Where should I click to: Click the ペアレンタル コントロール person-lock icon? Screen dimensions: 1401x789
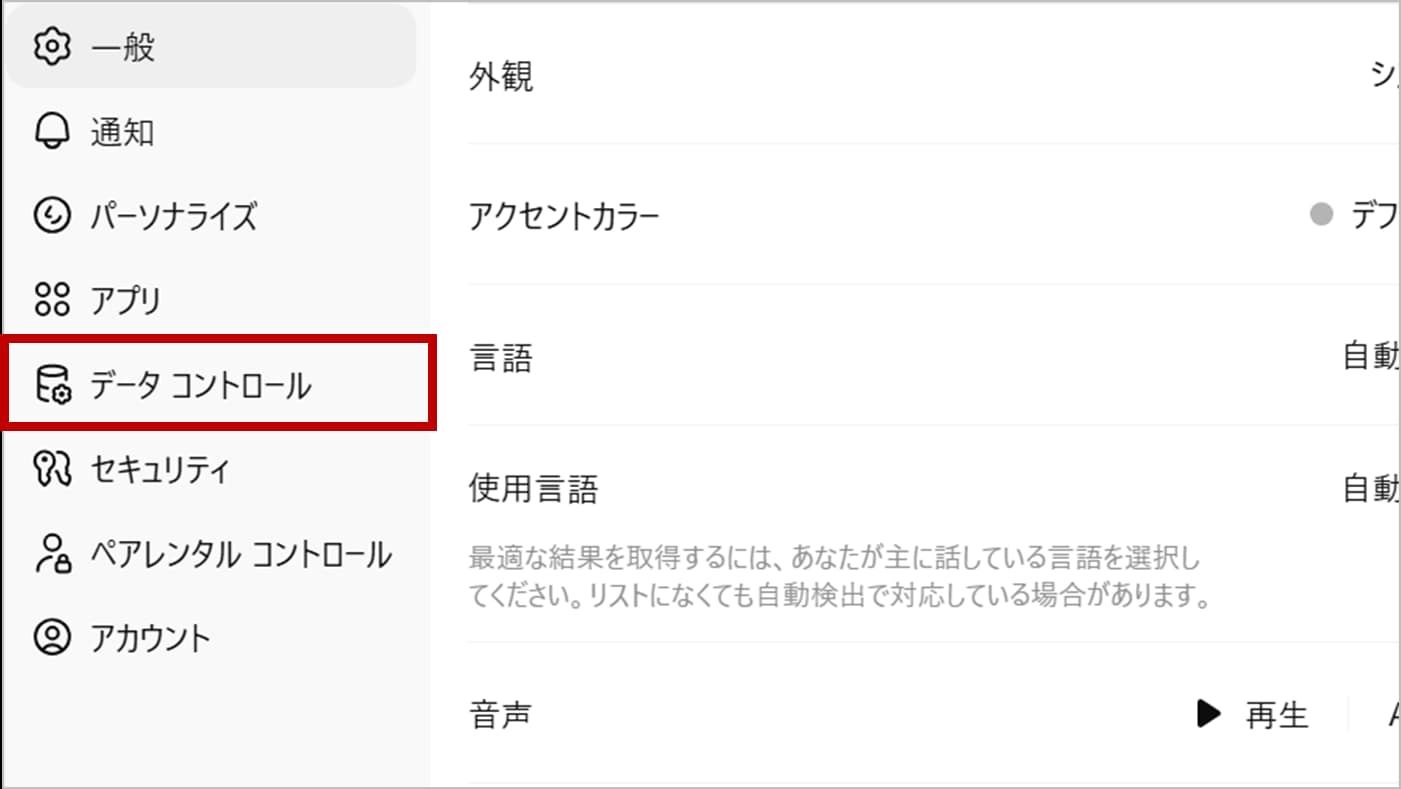(52, 553)
